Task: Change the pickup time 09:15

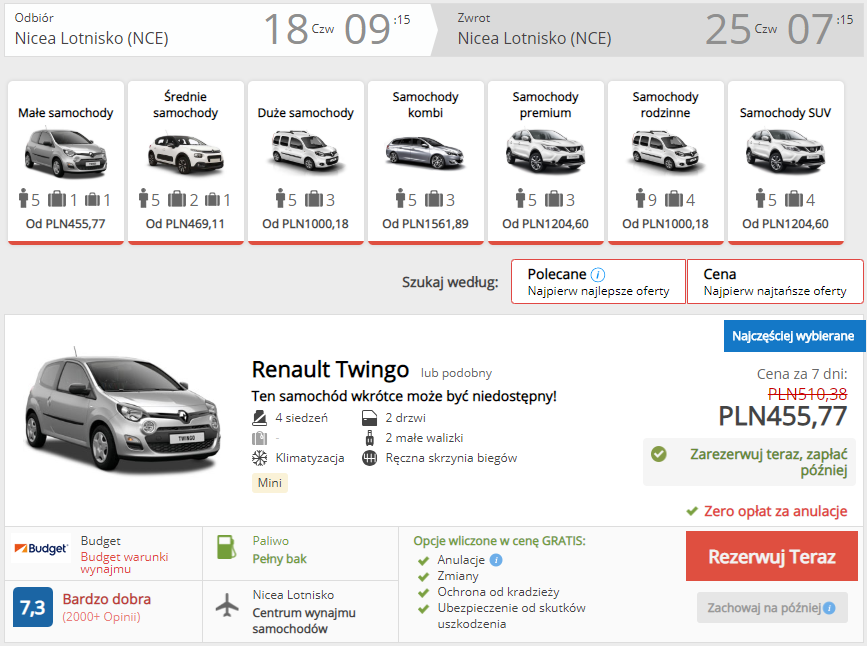Action: [x=377, y=29]
